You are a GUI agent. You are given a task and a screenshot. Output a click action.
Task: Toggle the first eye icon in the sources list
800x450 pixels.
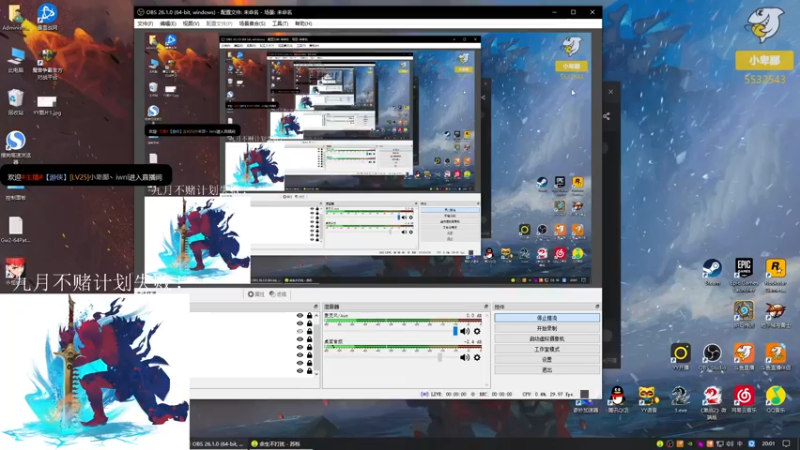click(300, 316)
